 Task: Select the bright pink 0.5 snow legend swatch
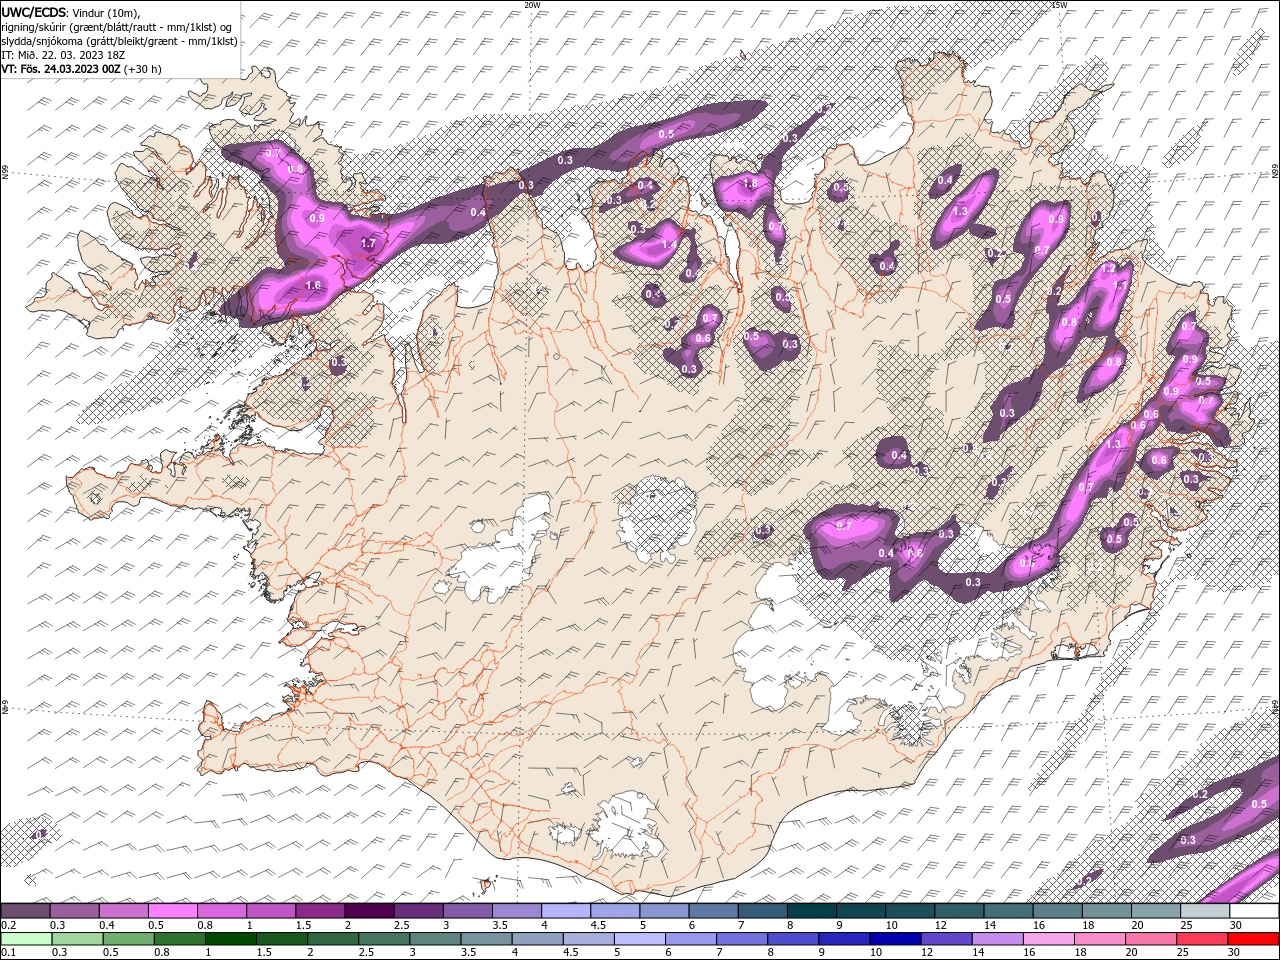172,911
